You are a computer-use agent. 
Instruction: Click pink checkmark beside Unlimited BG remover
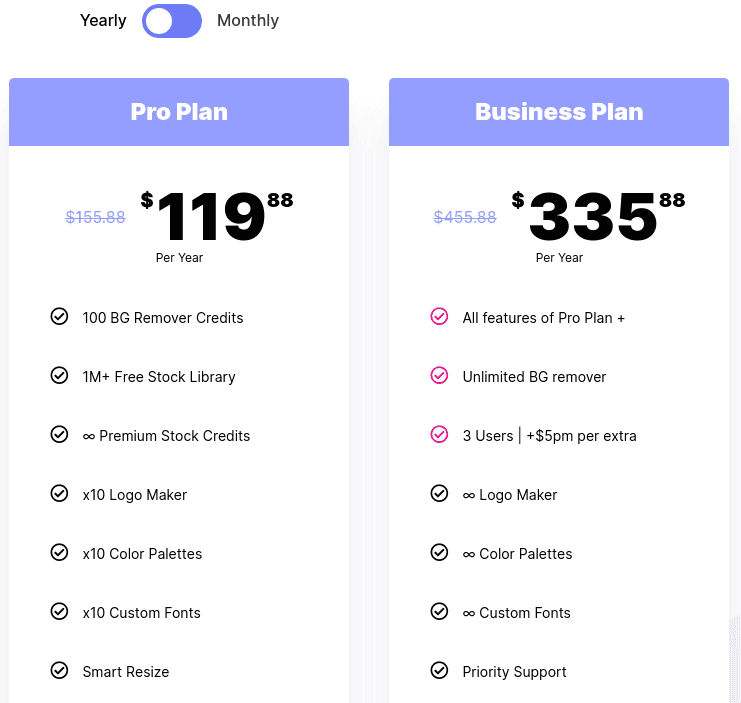tap(439, 376)
